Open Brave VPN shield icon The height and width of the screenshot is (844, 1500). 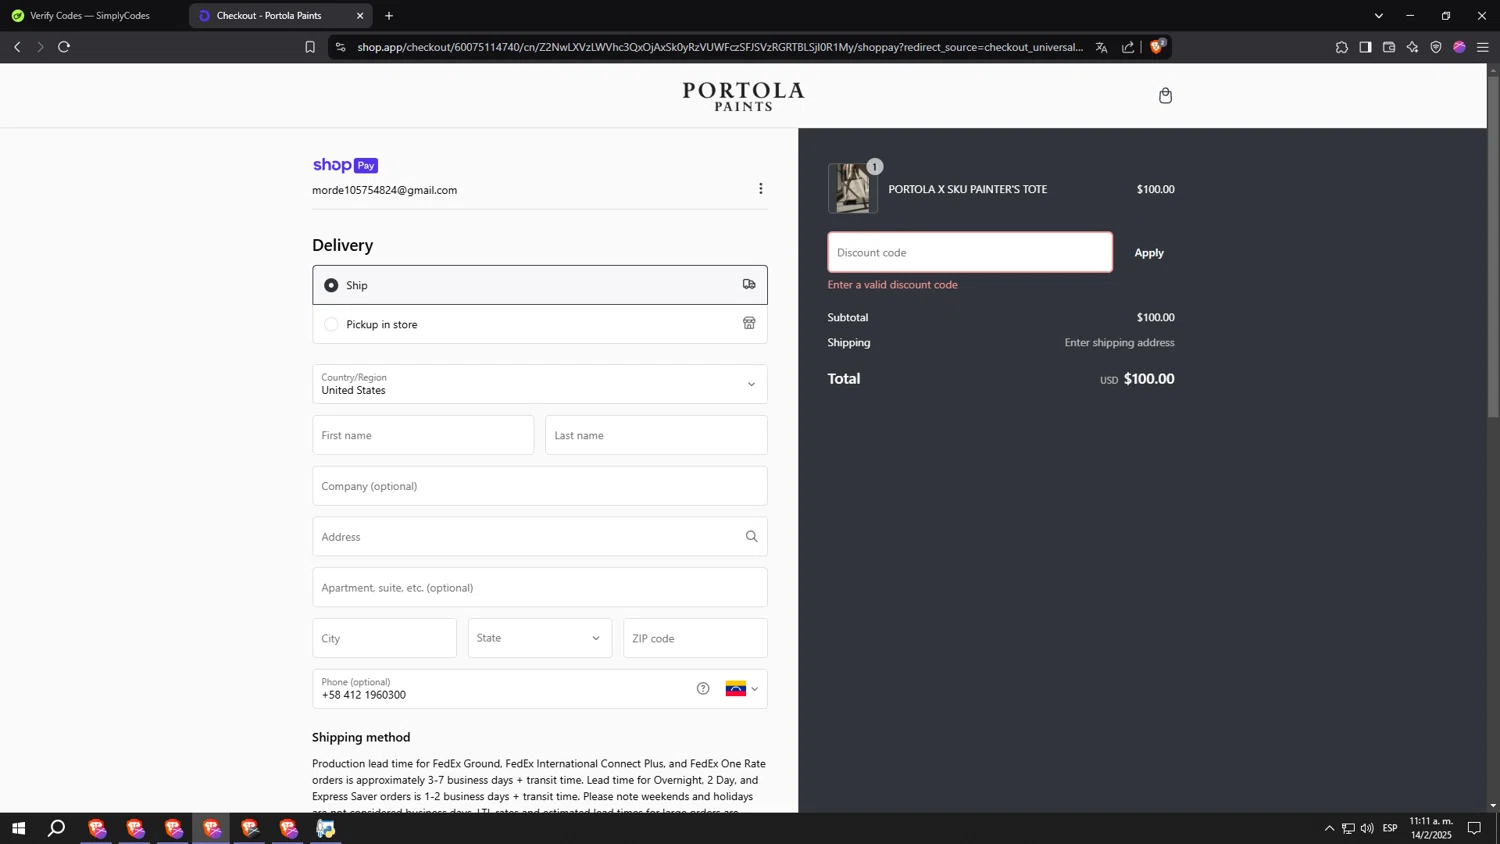(1436, 47)
